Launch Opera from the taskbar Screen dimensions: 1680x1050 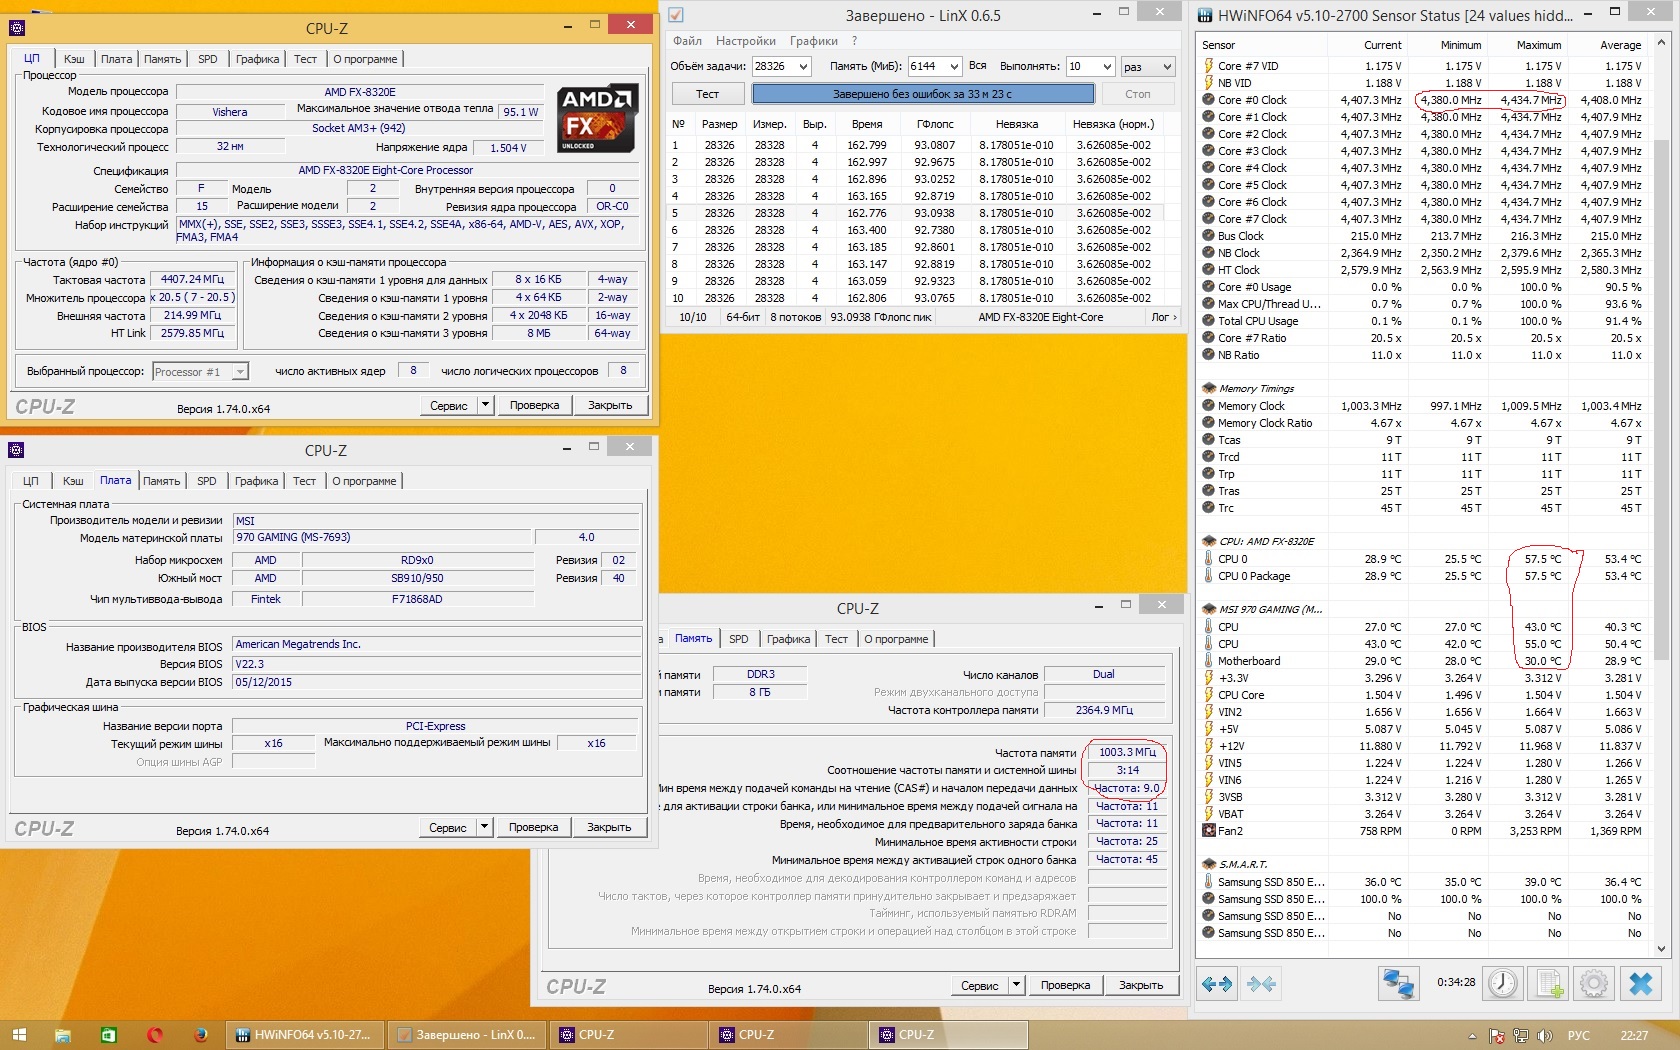click(x=155, y=1035)
